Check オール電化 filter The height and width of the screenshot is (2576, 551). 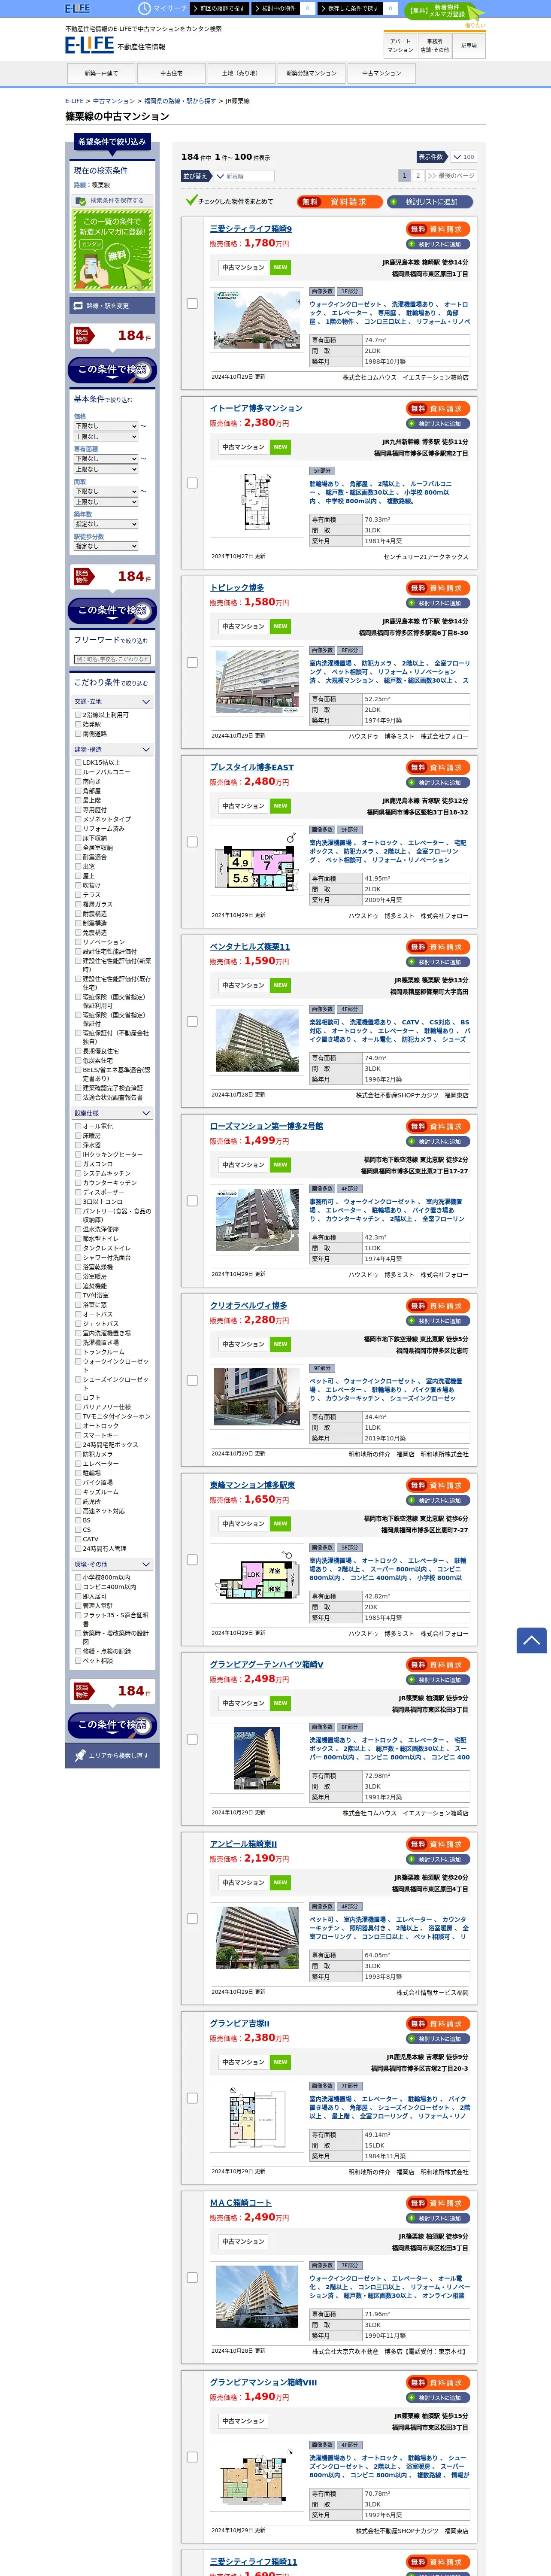[78, 1126]
